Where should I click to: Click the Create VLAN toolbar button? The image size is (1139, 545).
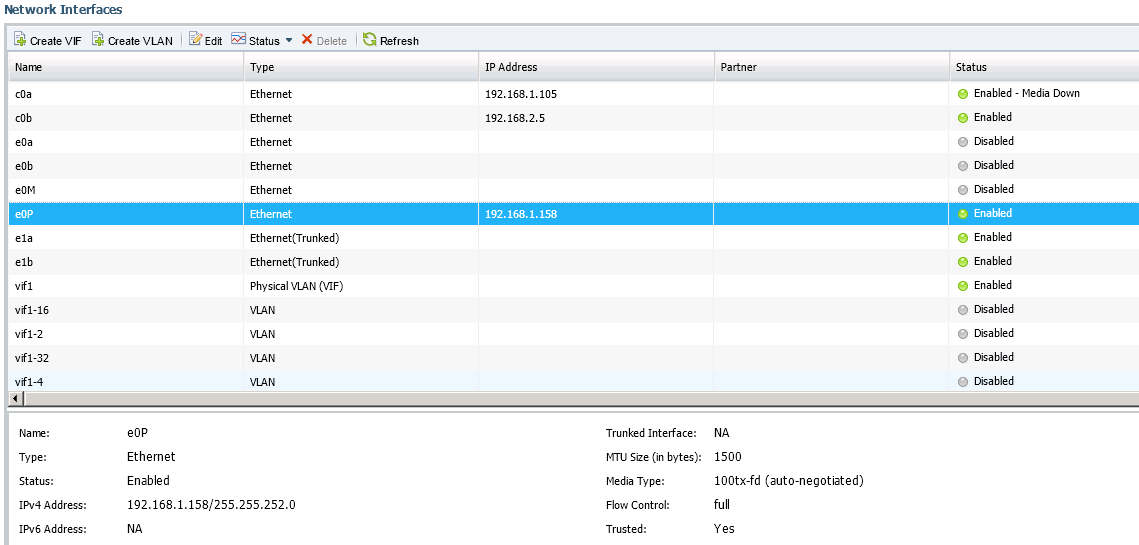(132, 40)
